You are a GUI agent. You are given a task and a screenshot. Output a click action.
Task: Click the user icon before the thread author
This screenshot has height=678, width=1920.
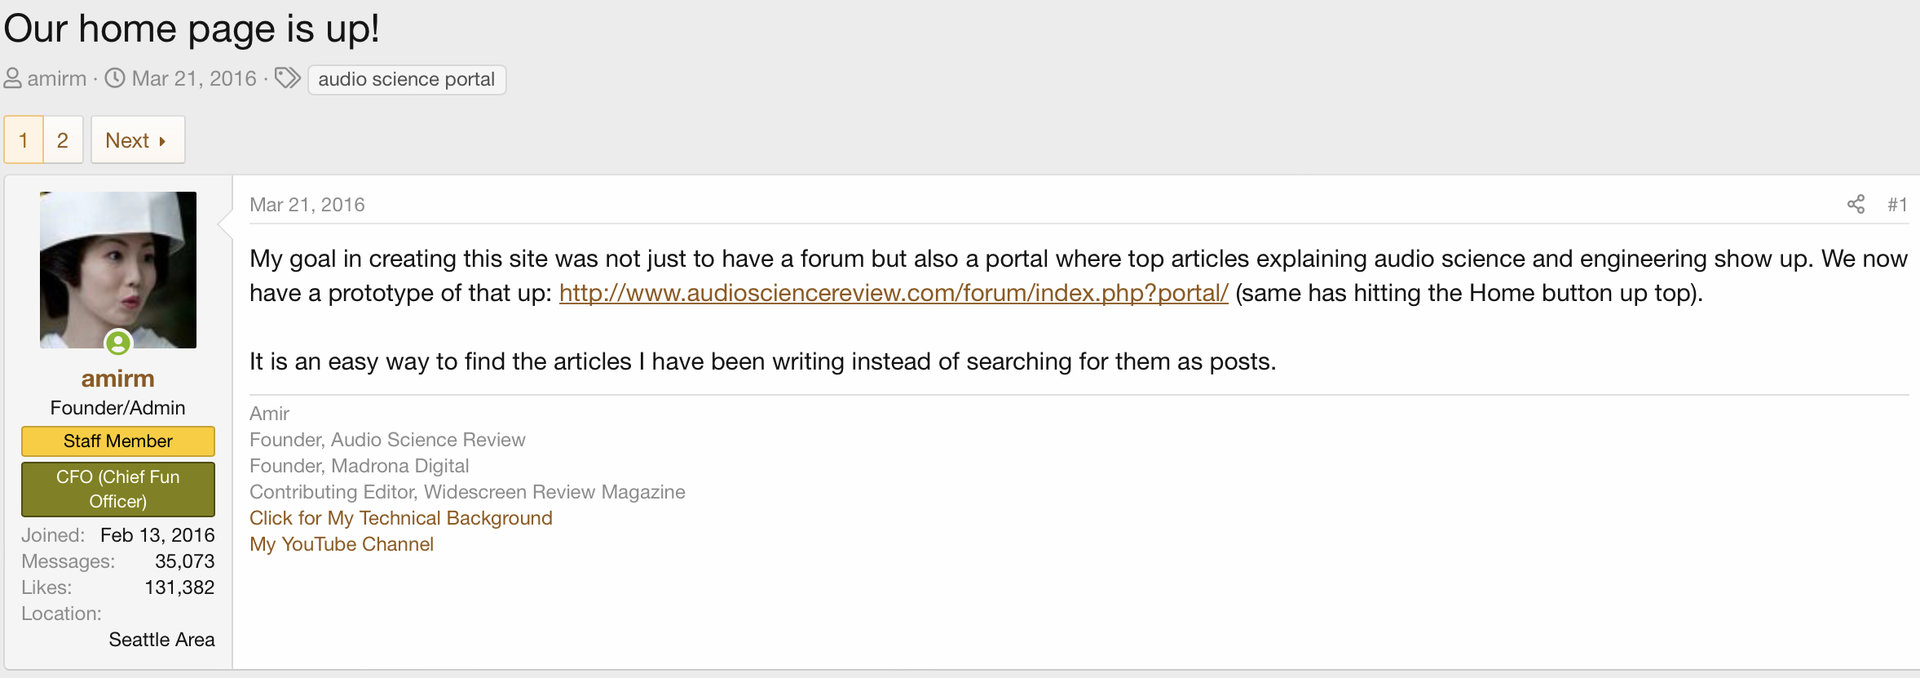tap(13, 78)
